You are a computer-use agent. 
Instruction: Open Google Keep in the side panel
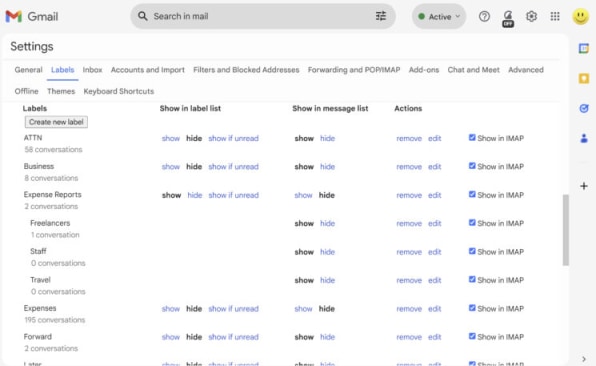(x=584, y=79)
